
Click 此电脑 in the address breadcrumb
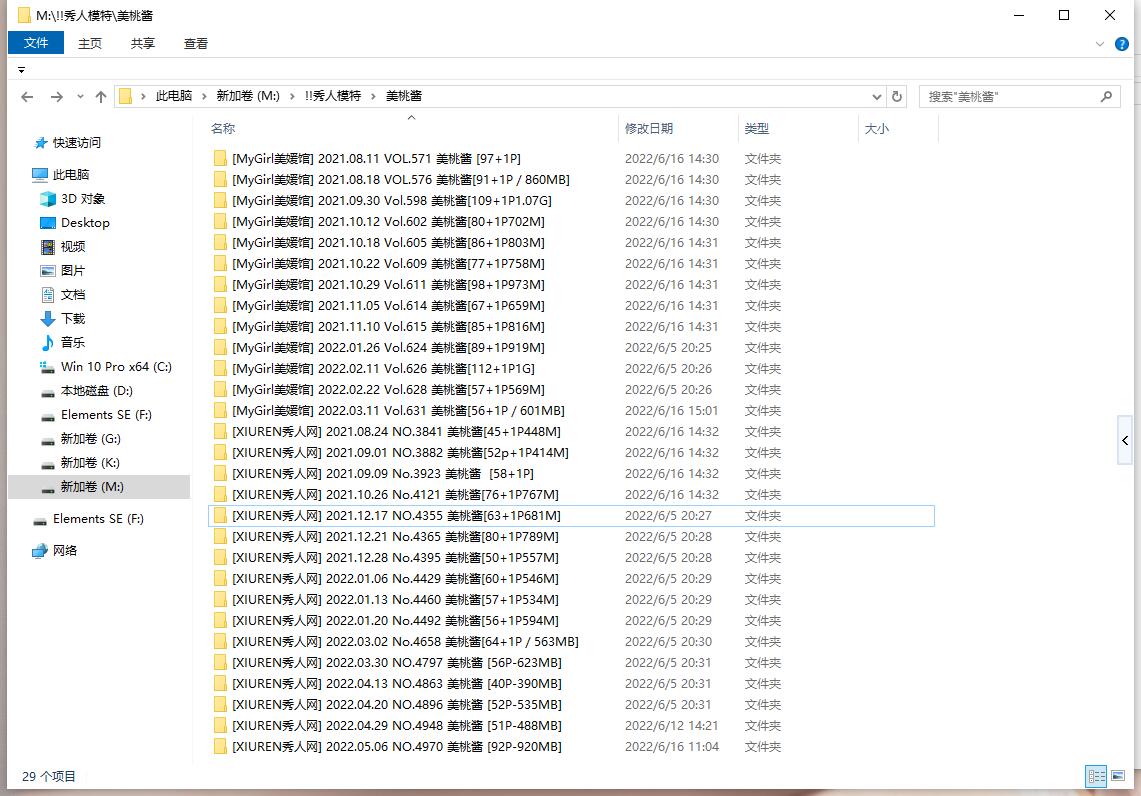pyautogui.click(x=174, y=96)
